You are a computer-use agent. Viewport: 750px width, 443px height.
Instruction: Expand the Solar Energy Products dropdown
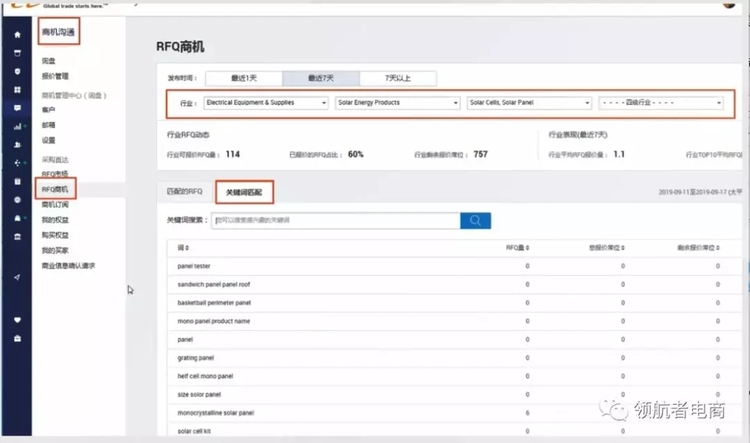click(x=397, y=102)
